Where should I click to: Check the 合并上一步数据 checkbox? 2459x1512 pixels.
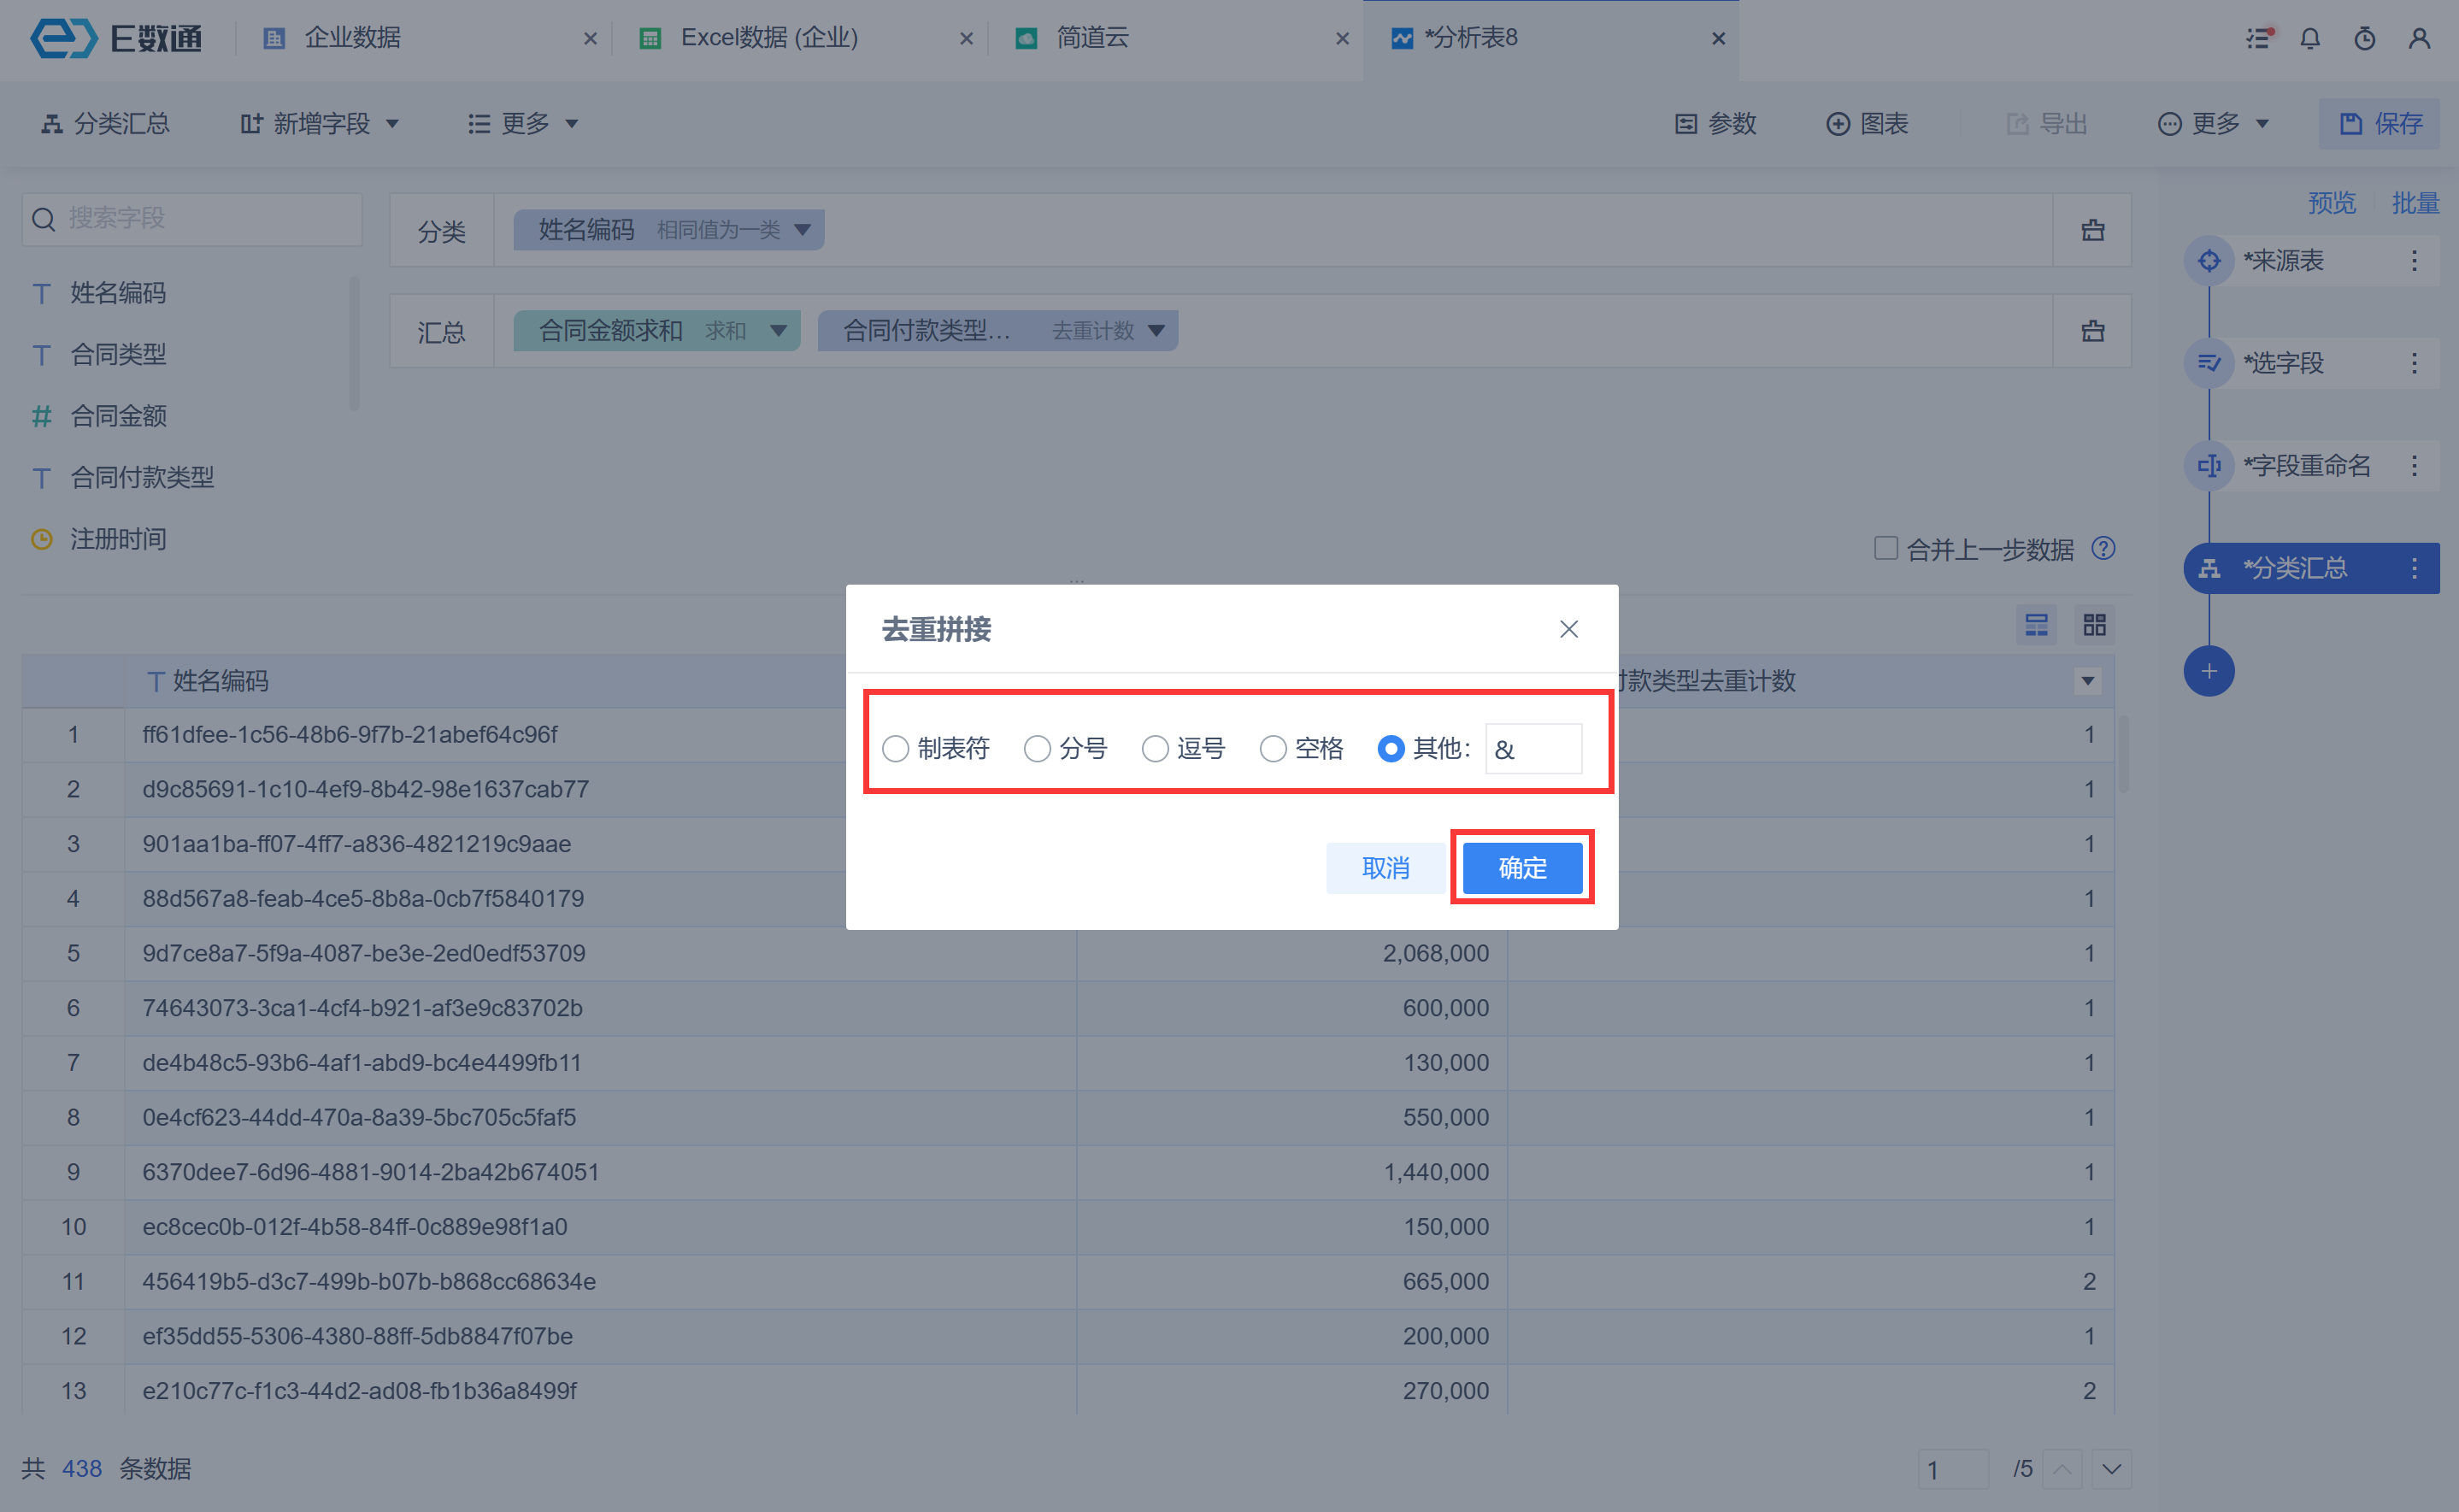click(x=1886, y=549)
